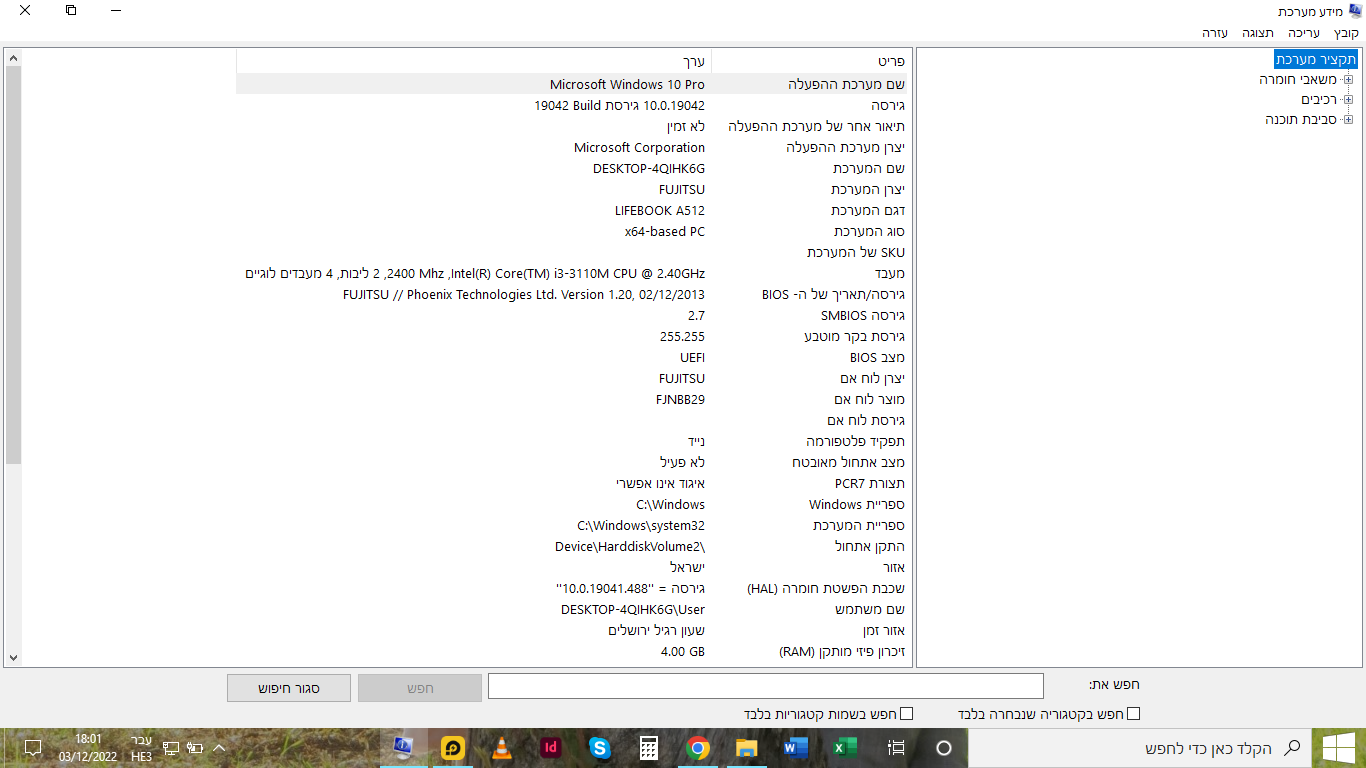1366x768 pixels.
Task: Open the Calculator taskbar icon
Action: tap(649, 747)
